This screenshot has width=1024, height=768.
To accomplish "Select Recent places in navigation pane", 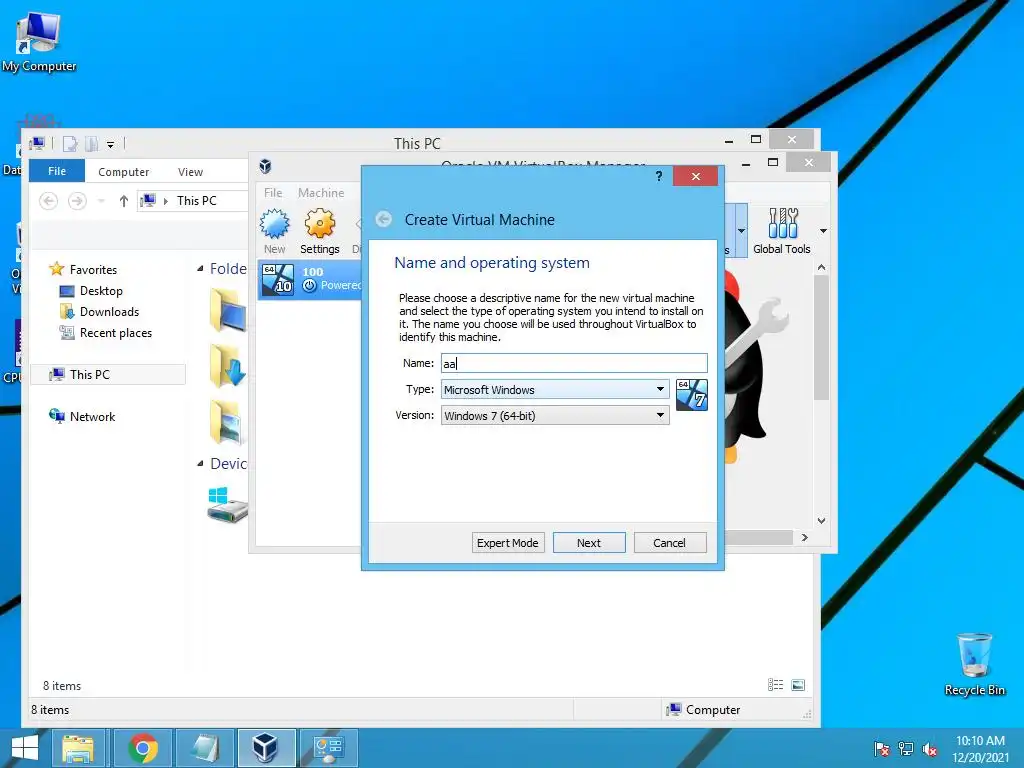I will pyautogui.click(x=105, y=332).
